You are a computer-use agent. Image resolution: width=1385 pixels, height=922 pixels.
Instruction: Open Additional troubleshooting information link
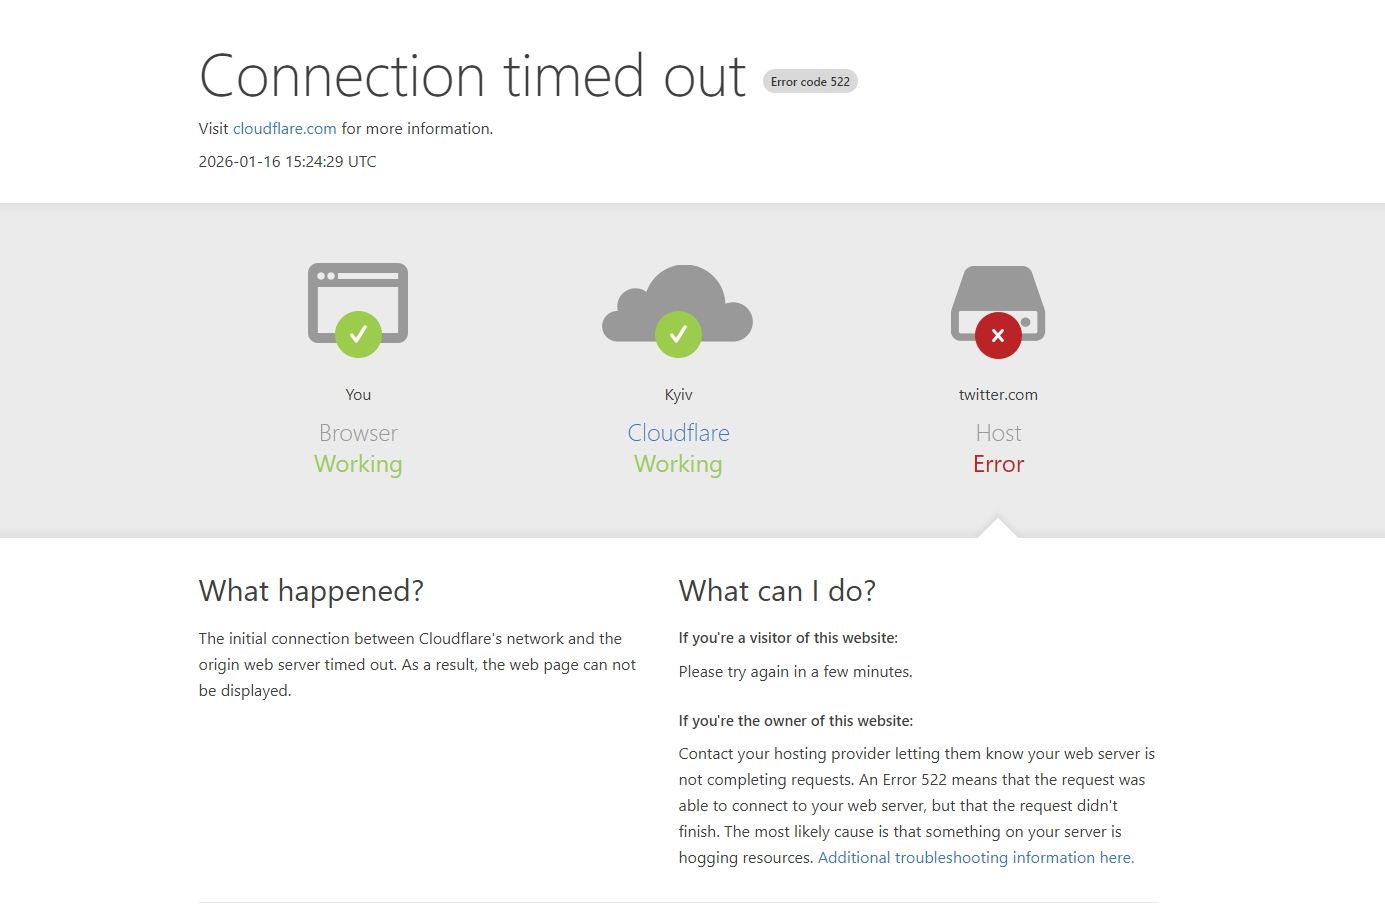tap(975, 858)
